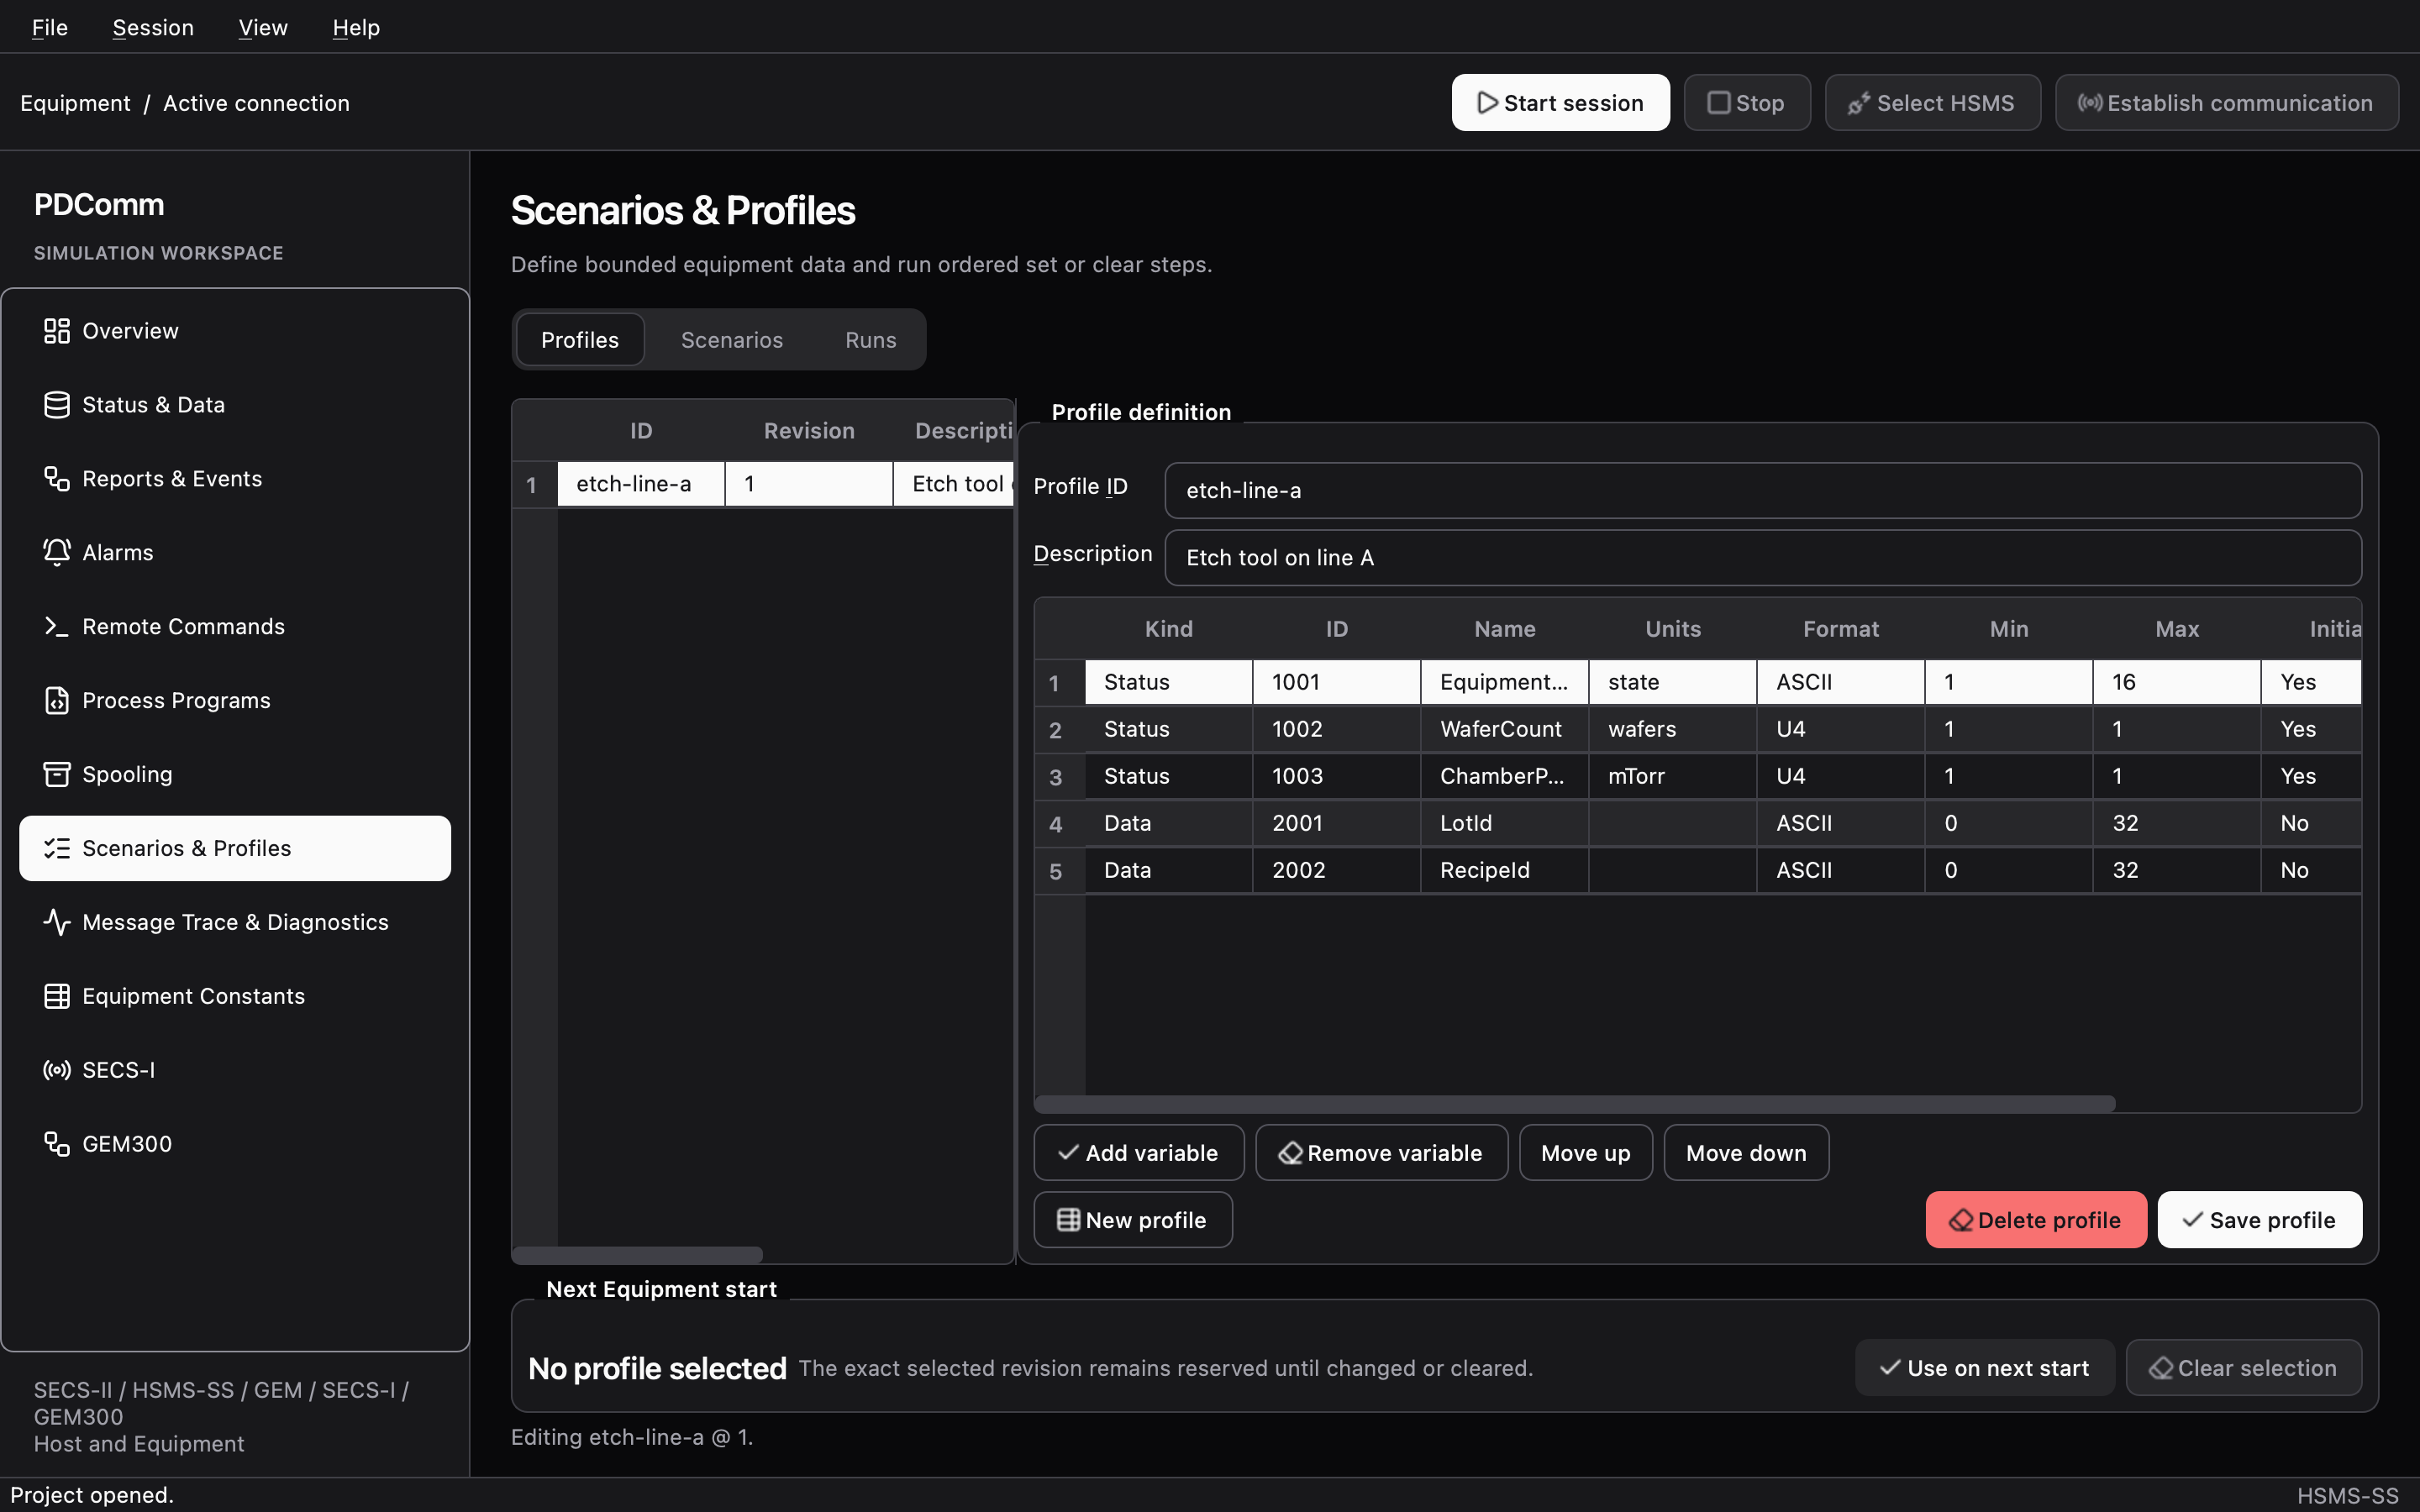Click the Spooling archive icon
Screen dimensions: 2420x1512
pos(56,775)
